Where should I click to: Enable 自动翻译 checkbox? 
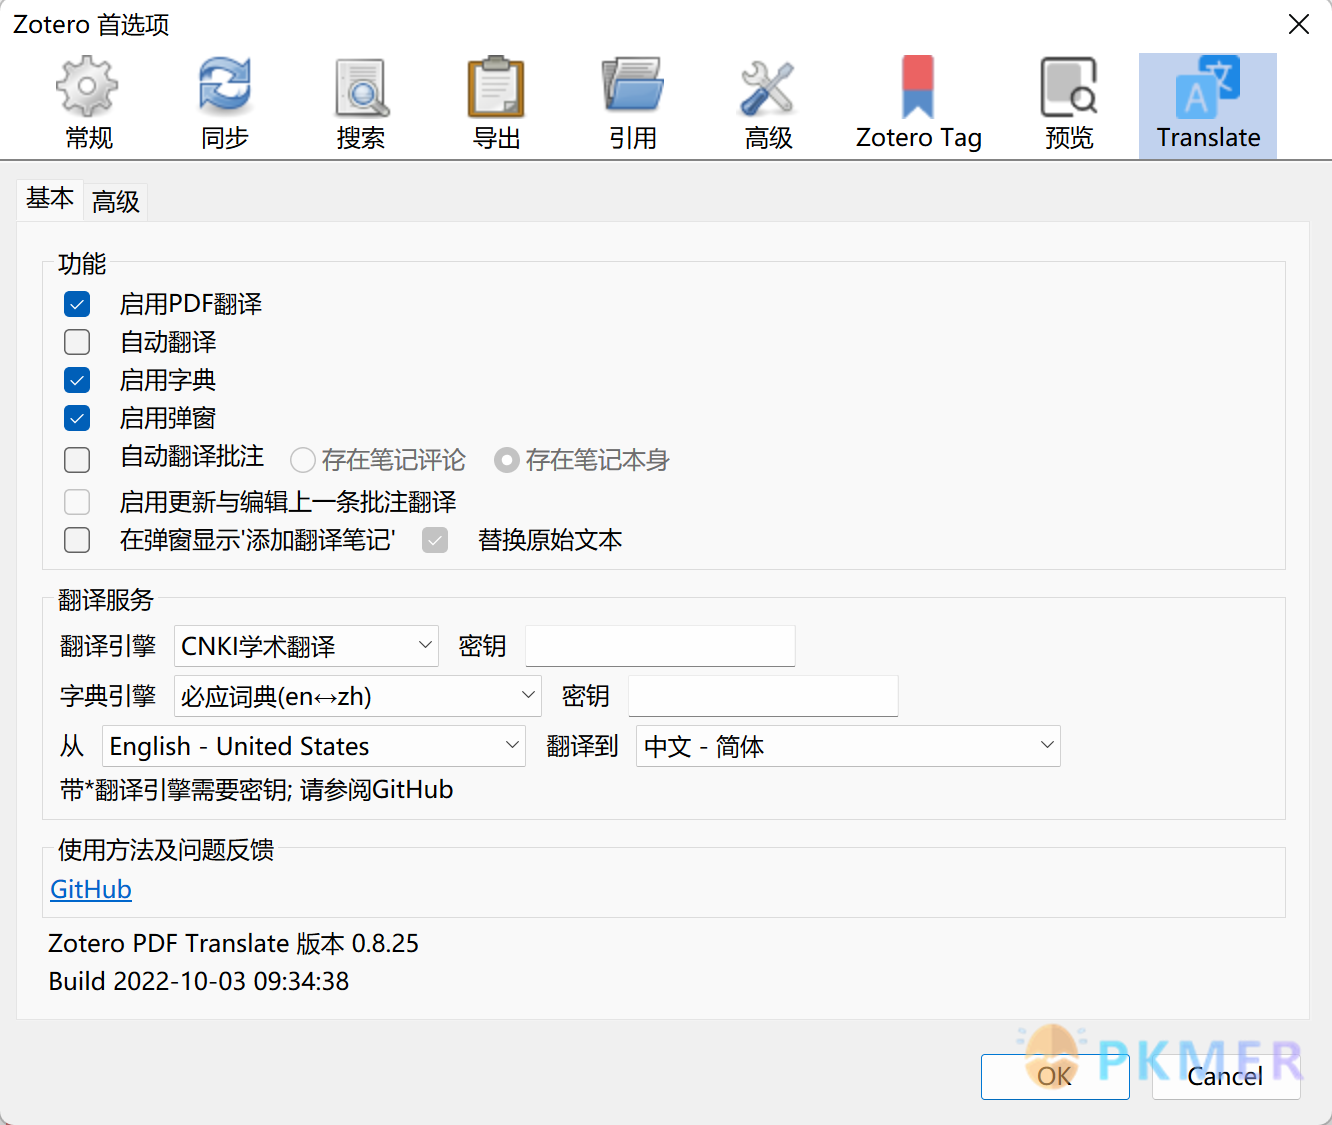coord(77,342)
